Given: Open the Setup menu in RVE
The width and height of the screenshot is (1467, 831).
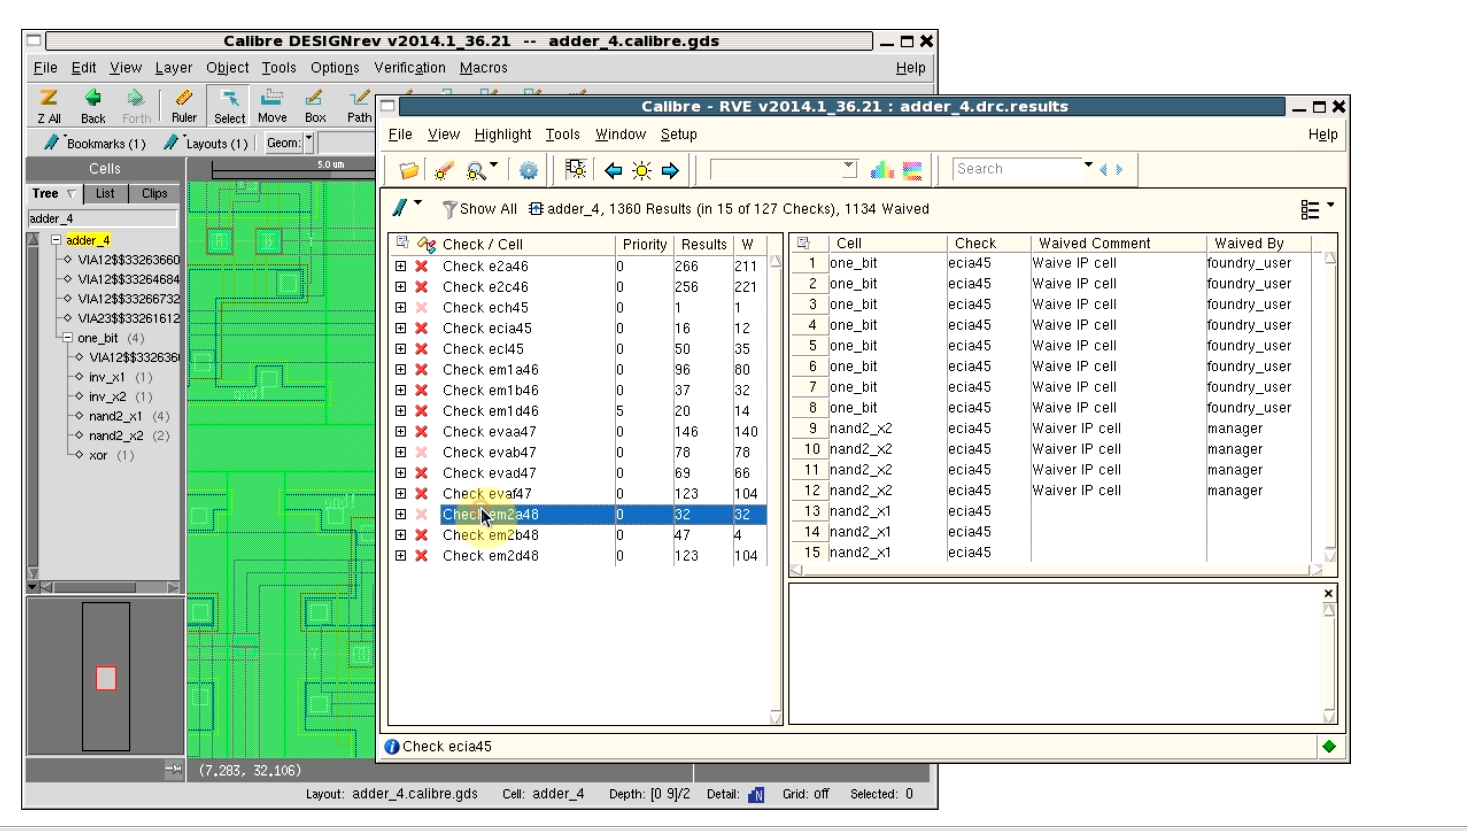Looking at the screenshot, I should (x=678, y=134).
